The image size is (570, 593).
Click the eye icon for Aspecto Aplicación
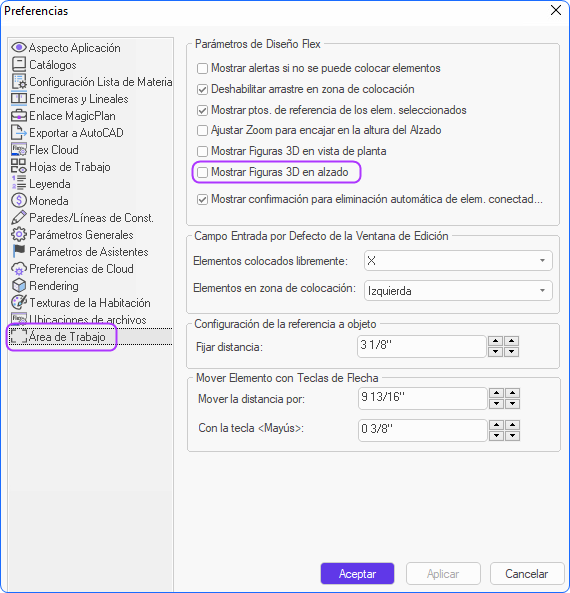click(19, 48)
